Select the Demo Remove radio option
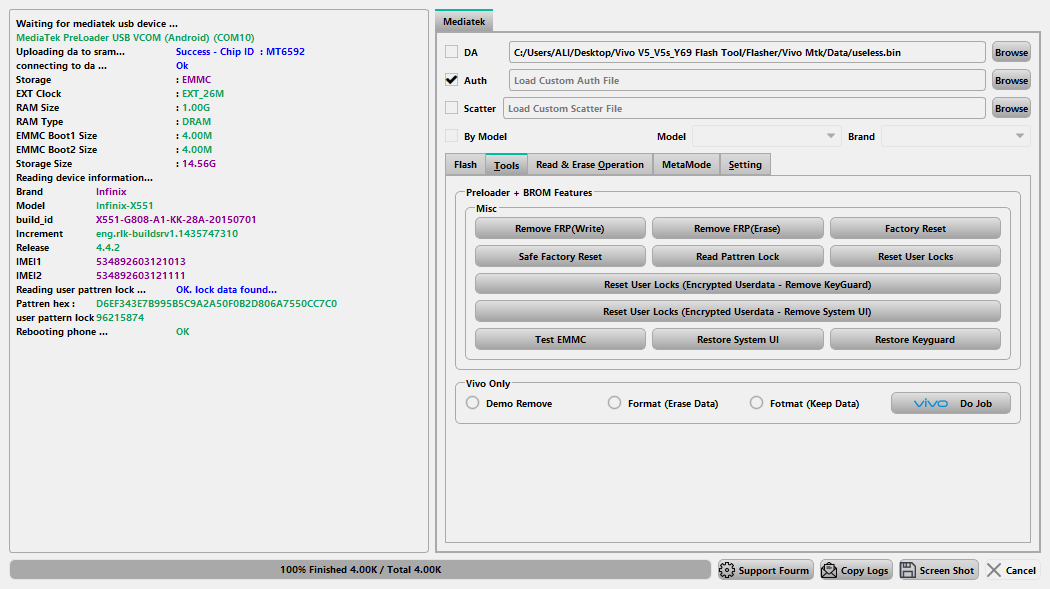Screen dimensions: 1050x589 pos(473,403)
